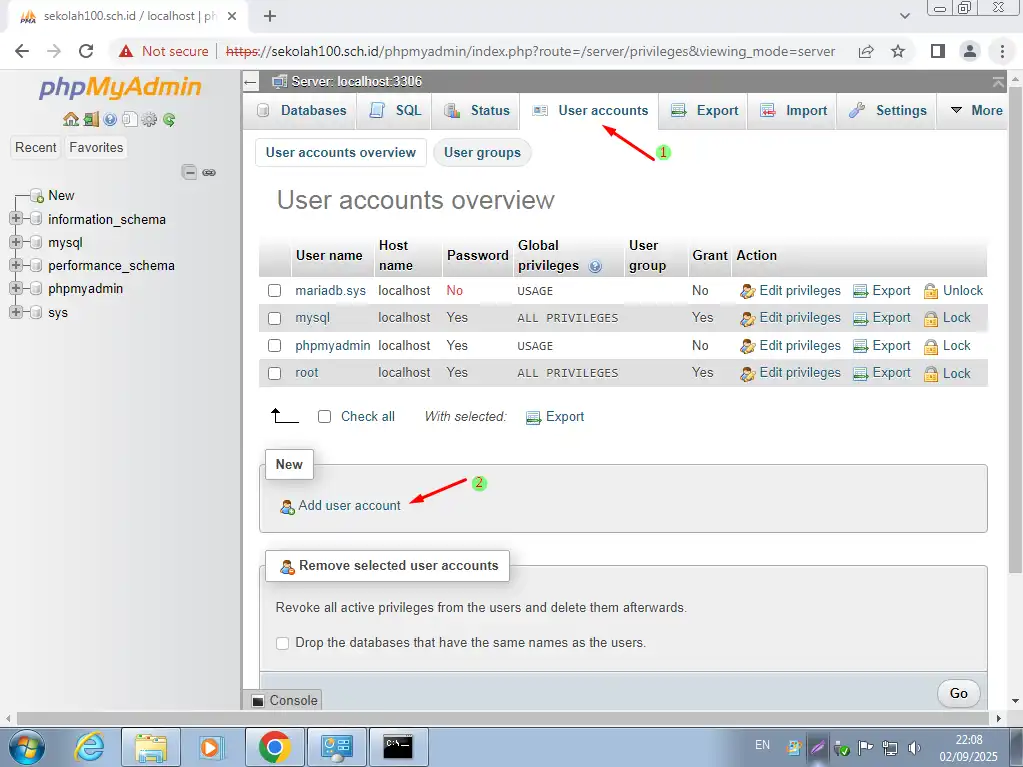Screen dimensions: 1023x767
Task: Click the horizontal scrollbar at bottom
Action: [501, 718]
